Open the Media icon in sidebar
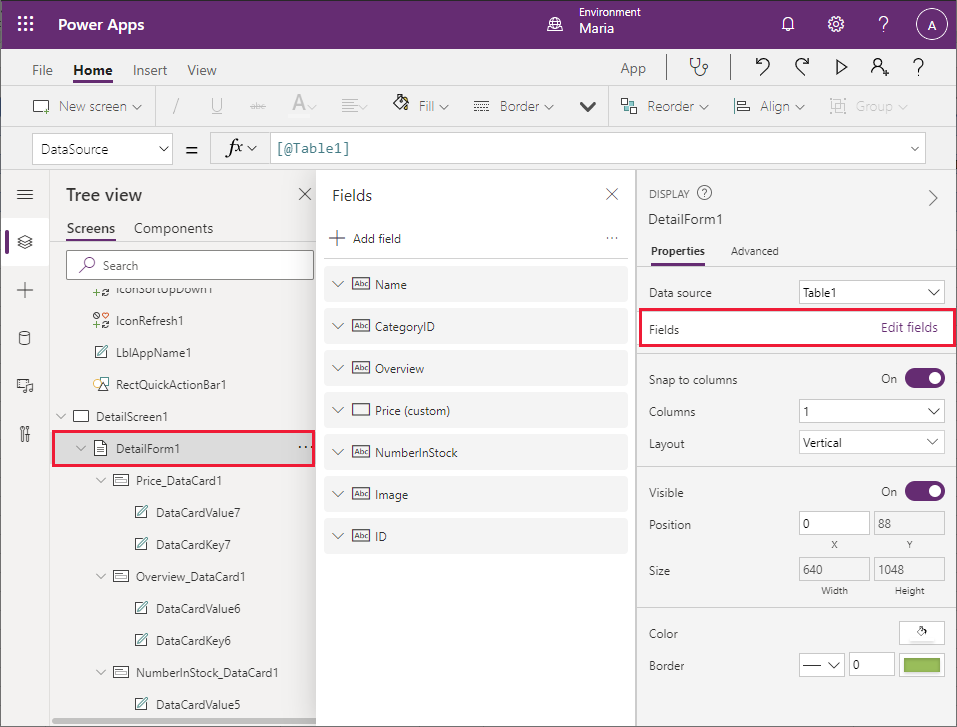957x727 pixels. pyautogui.click(x=25, y=386)
